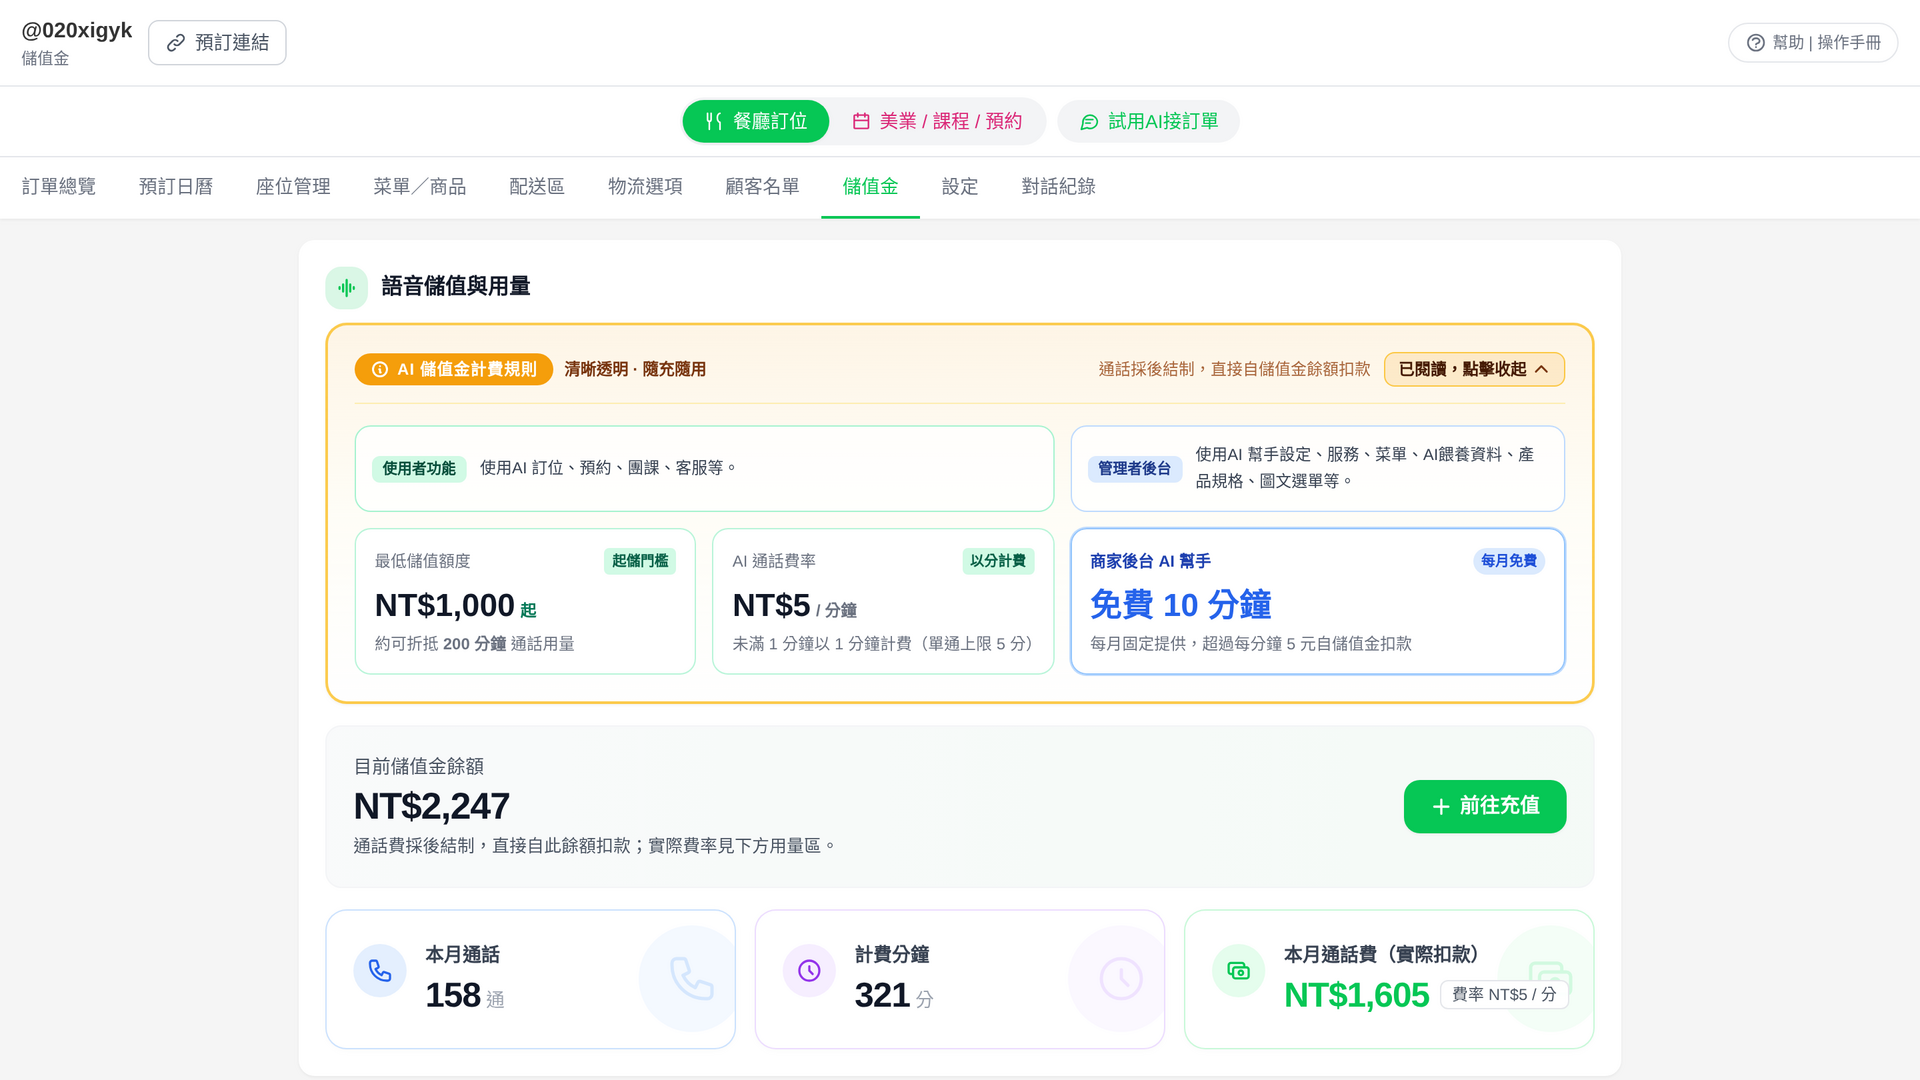This screenshot has height=1080, width=1920.
Task: Click the 使用者功能 tag
Action: [x=419, y=469]
